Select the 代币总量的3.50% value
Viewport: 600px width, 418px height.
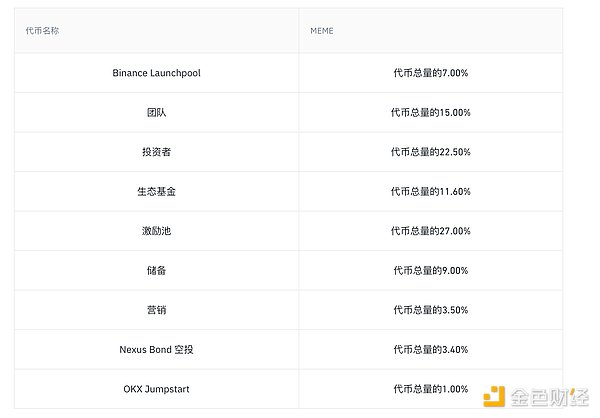click(x=430, y=310)
